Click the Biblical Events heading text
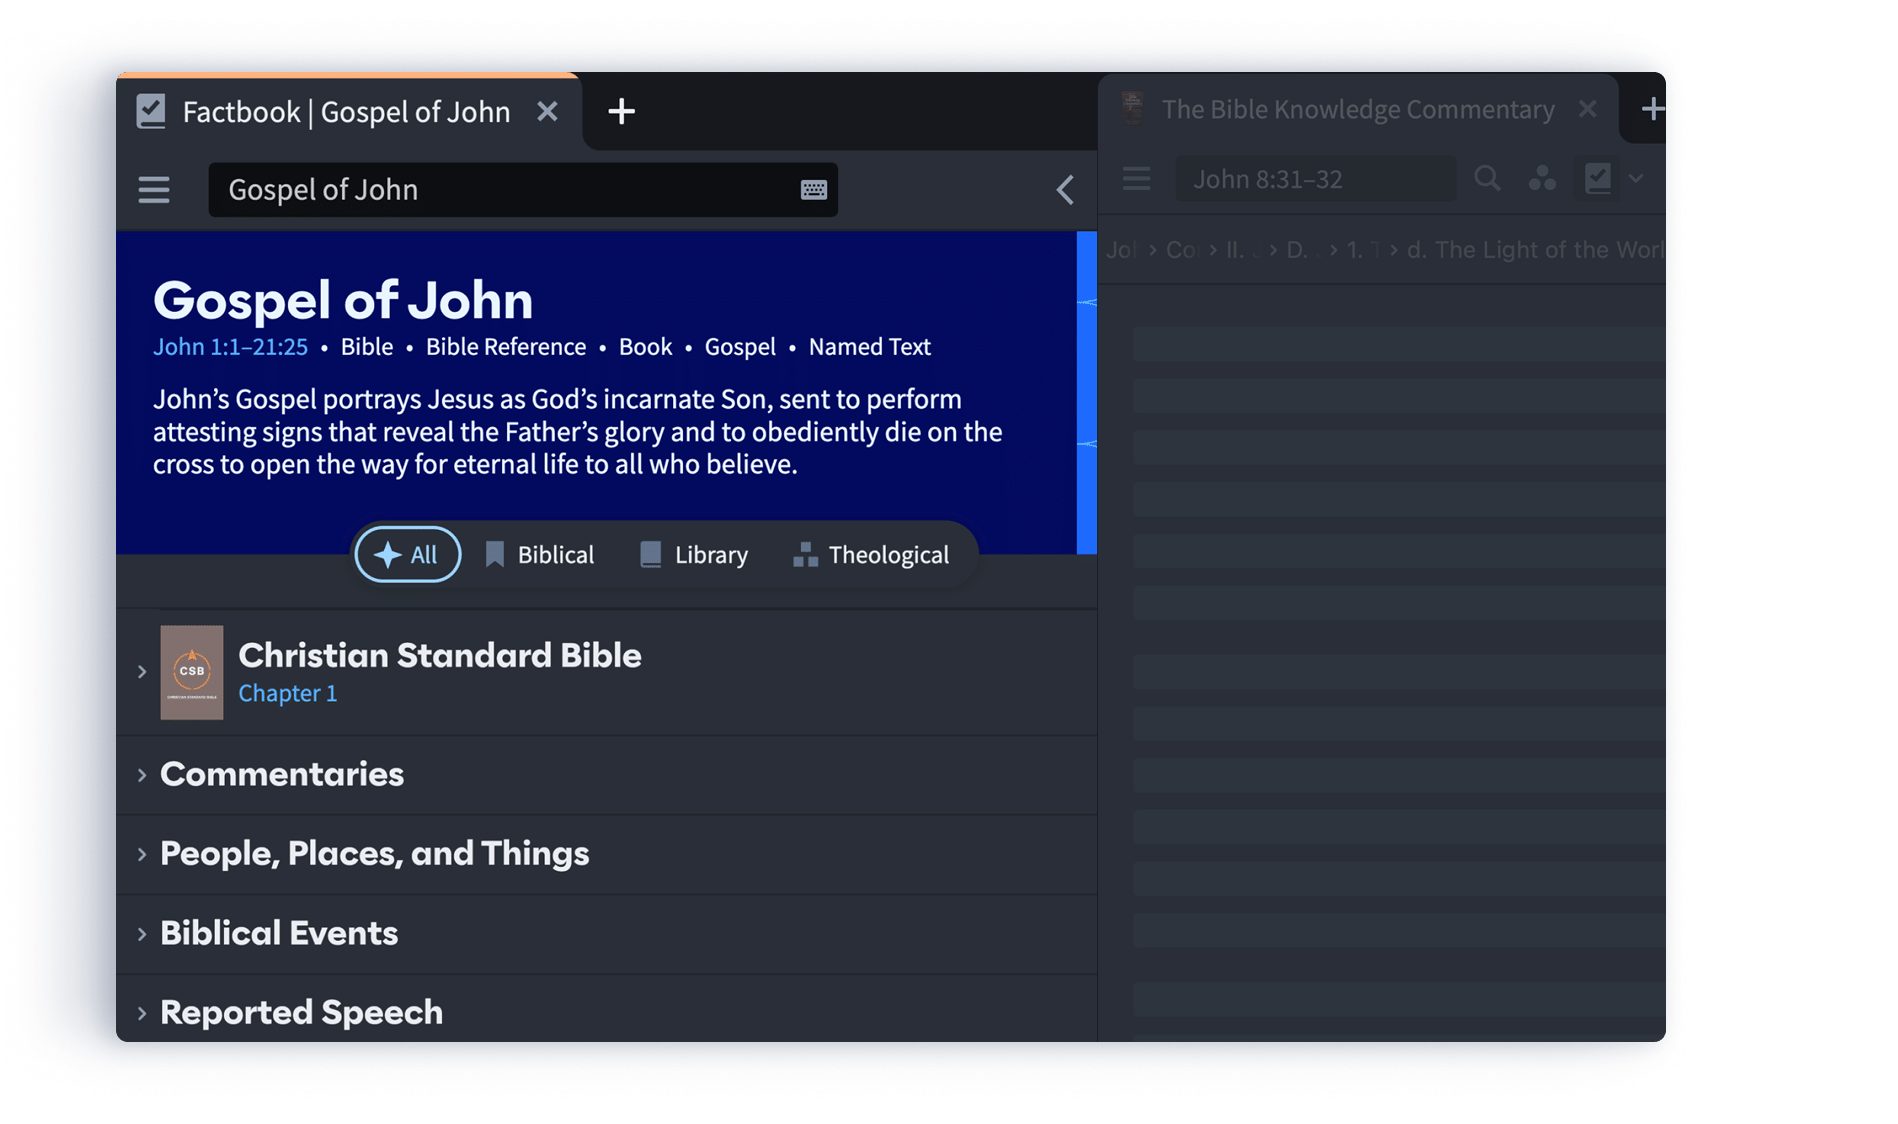1898x1124 pixels. click(279, 933)
